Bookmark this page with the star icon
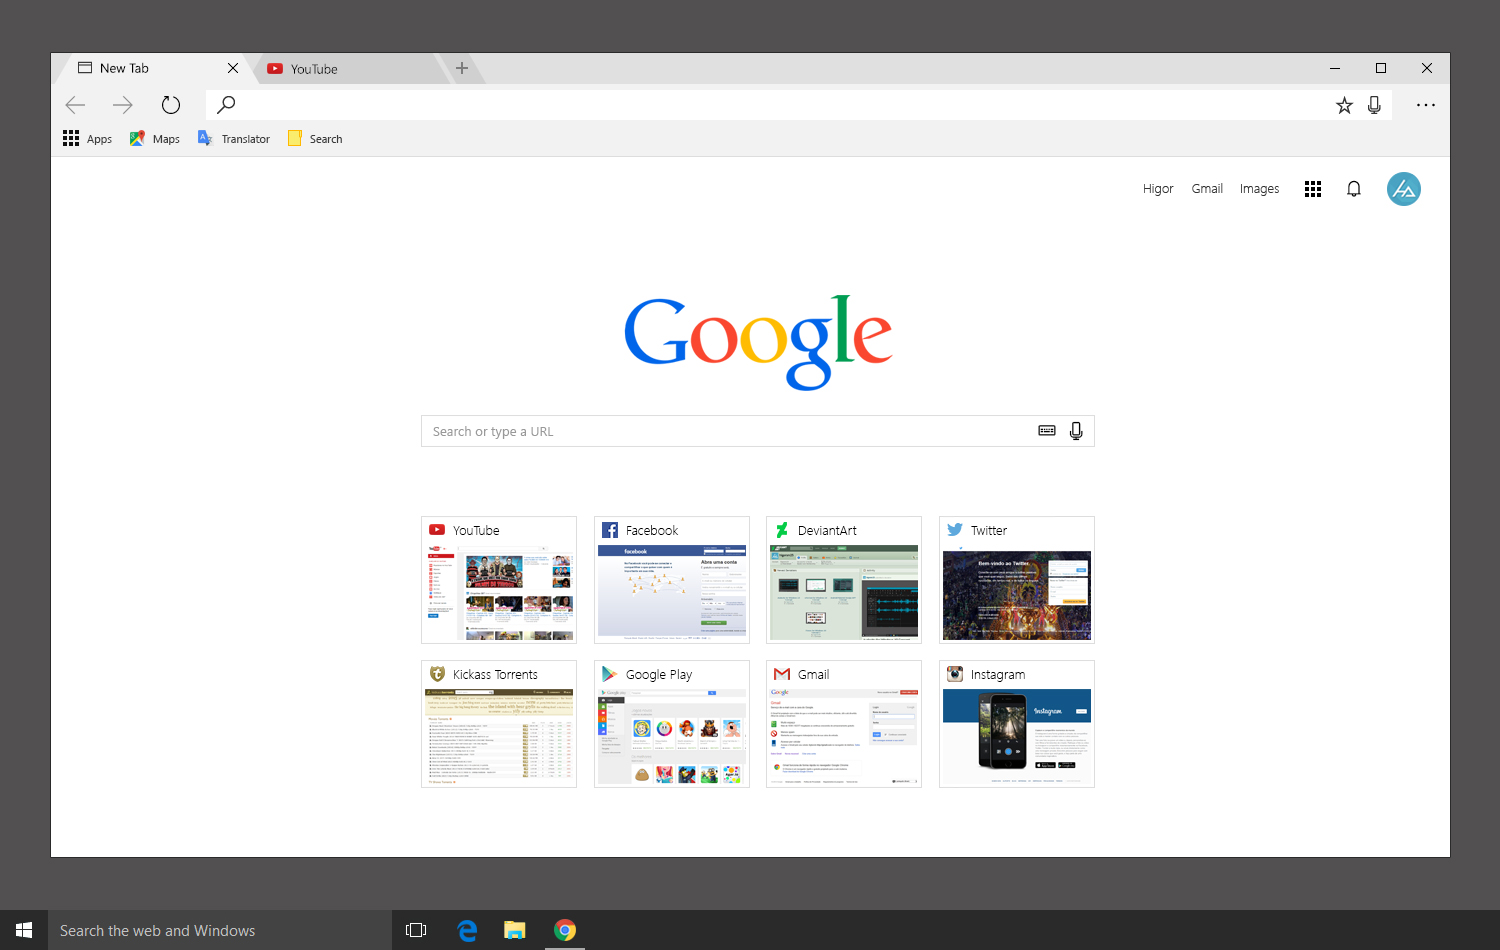 (x=1344, y=105)
